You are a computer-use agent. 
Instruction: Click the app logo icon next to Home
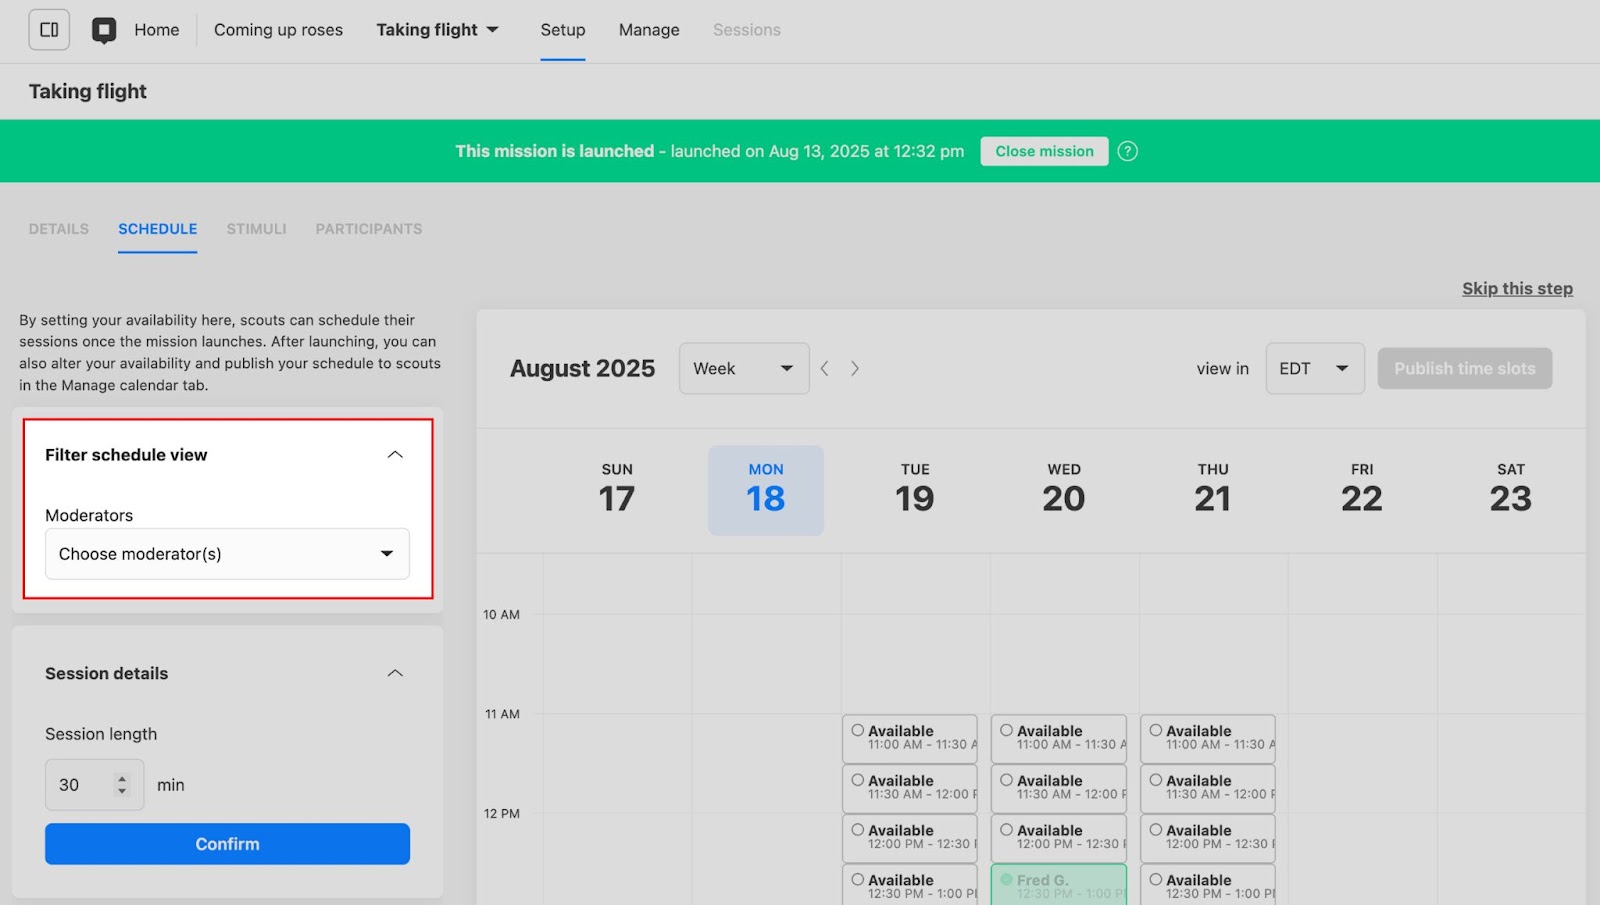click(x=104, y=30)
